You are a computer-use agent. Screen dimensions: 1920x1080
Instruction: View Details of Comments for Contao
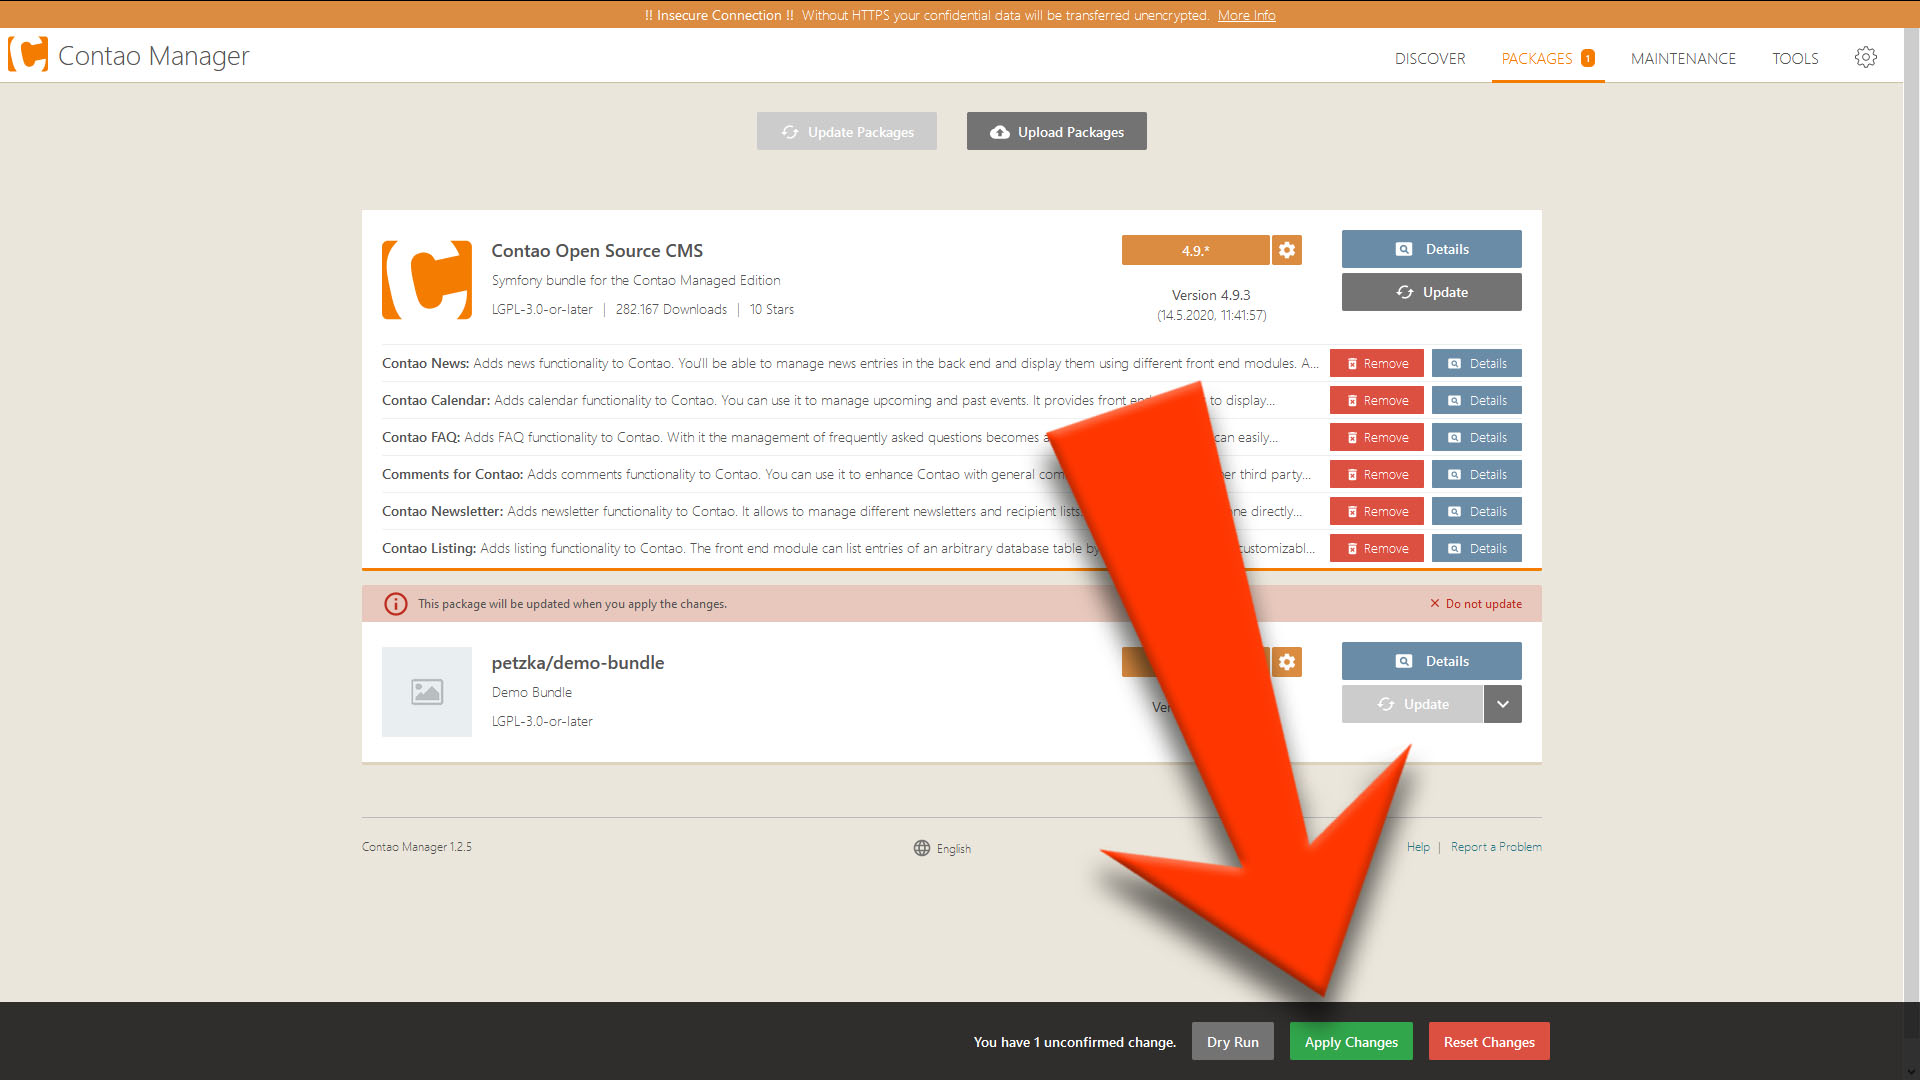1477,475
